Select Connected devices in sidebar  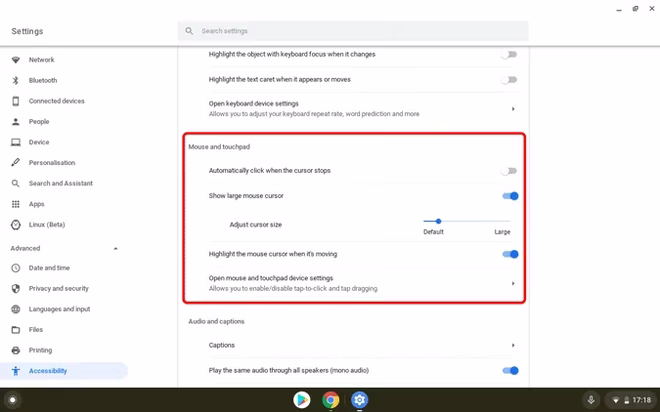click(x=57, y=101)
